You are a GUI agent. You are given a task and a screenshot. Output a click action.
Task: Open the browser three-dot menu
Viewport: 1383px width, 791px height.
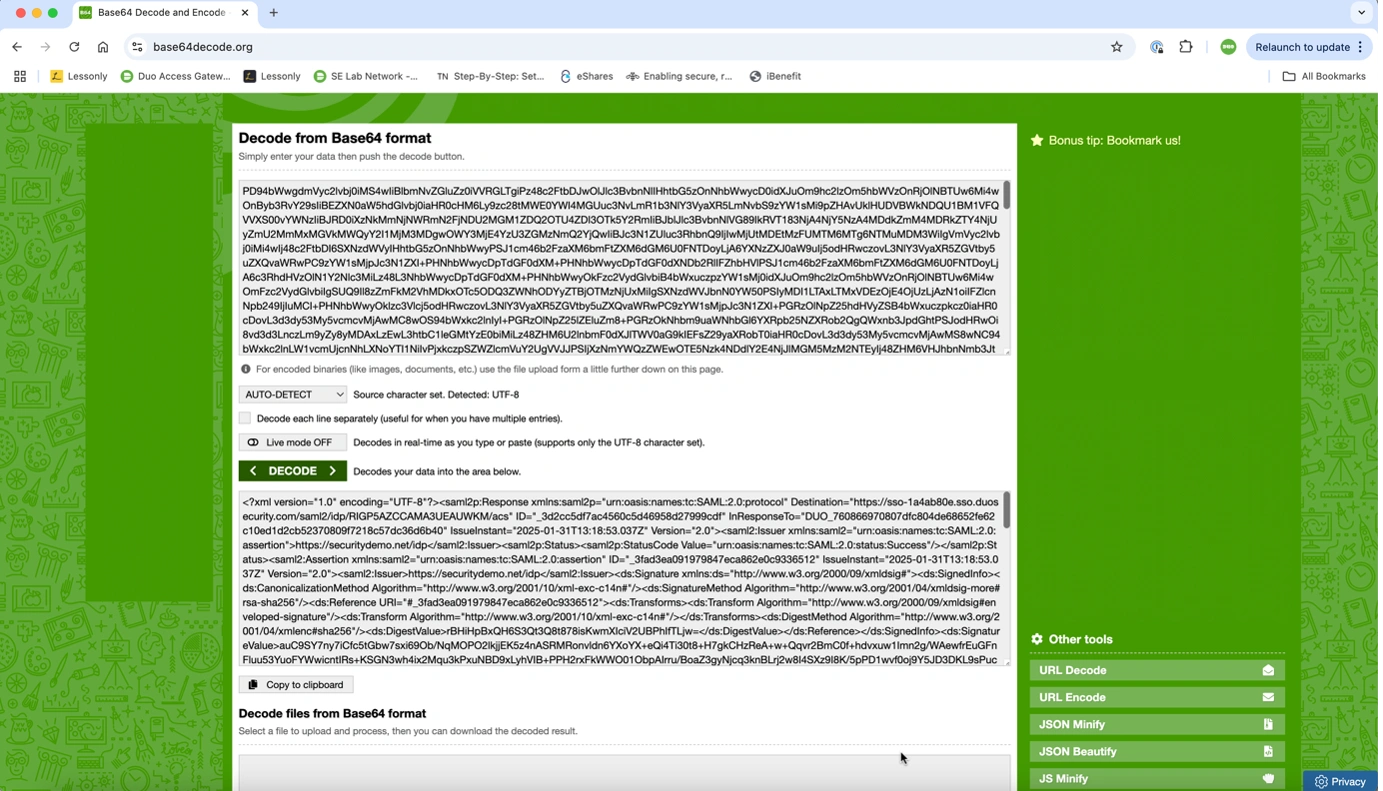pyautogui.click(x=1361, y=46)
